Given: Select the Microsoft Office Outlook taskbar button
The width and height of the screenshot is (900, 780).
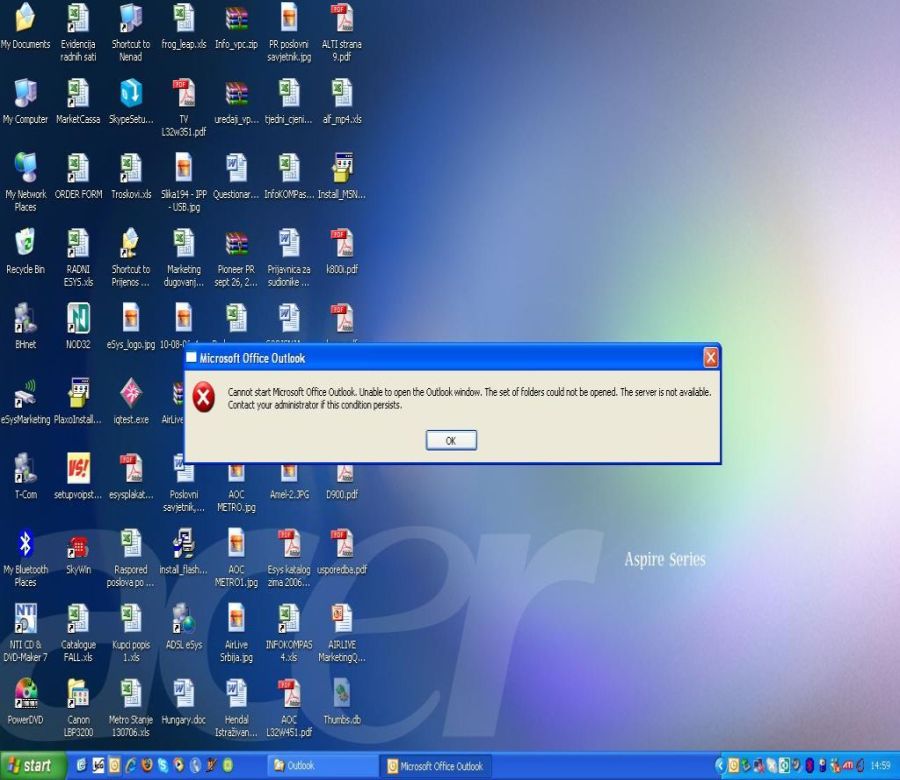Looking at the screenshot, I should (x=436, y=766).
